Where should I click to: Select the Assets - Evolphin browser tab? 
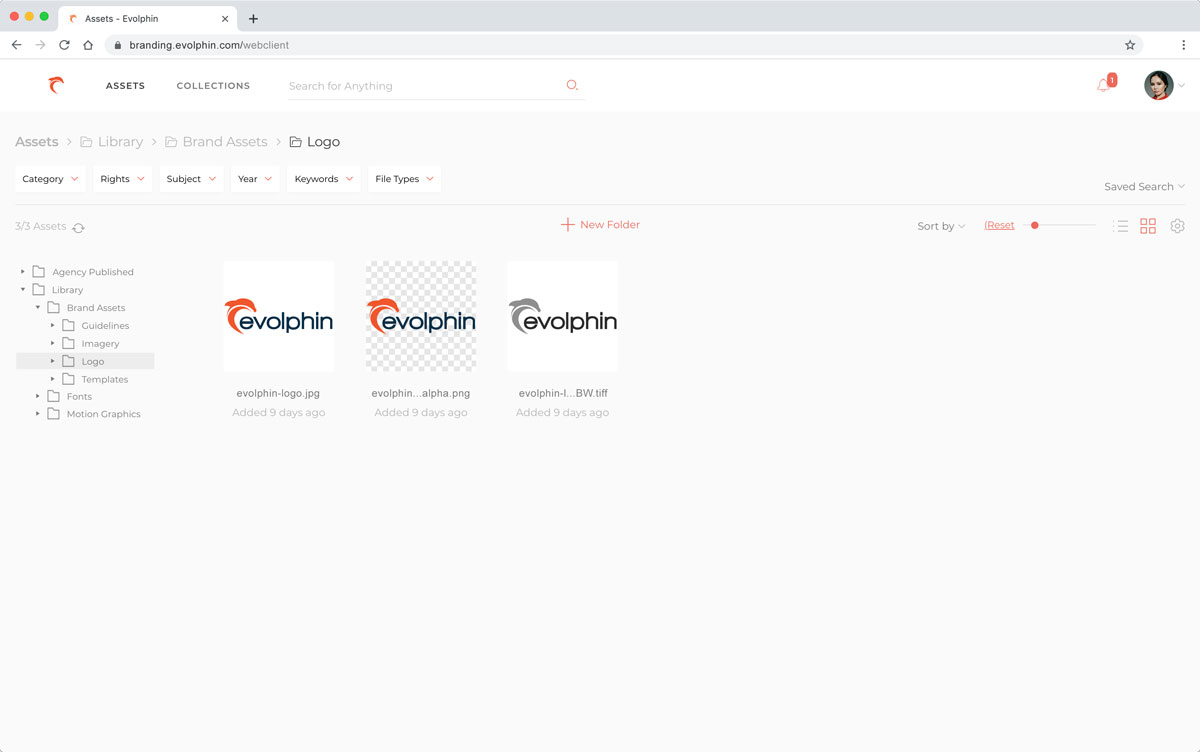[148, 18]
